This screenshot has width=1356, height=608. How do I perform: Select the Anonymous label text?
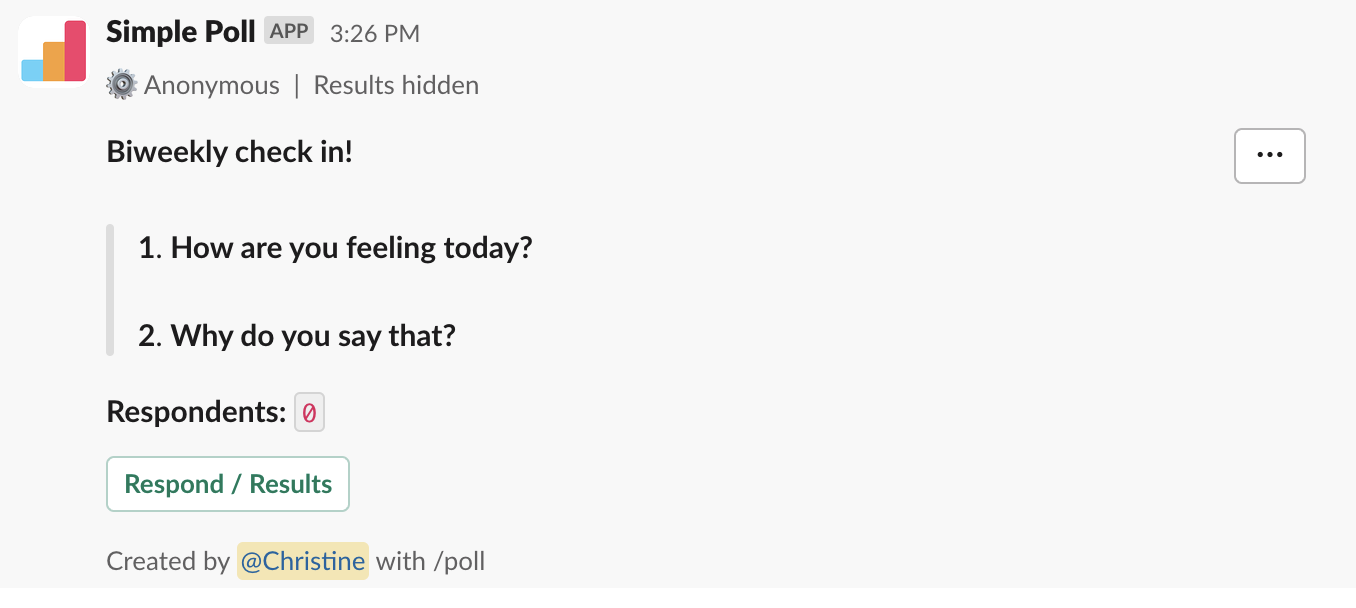(212, 86)
